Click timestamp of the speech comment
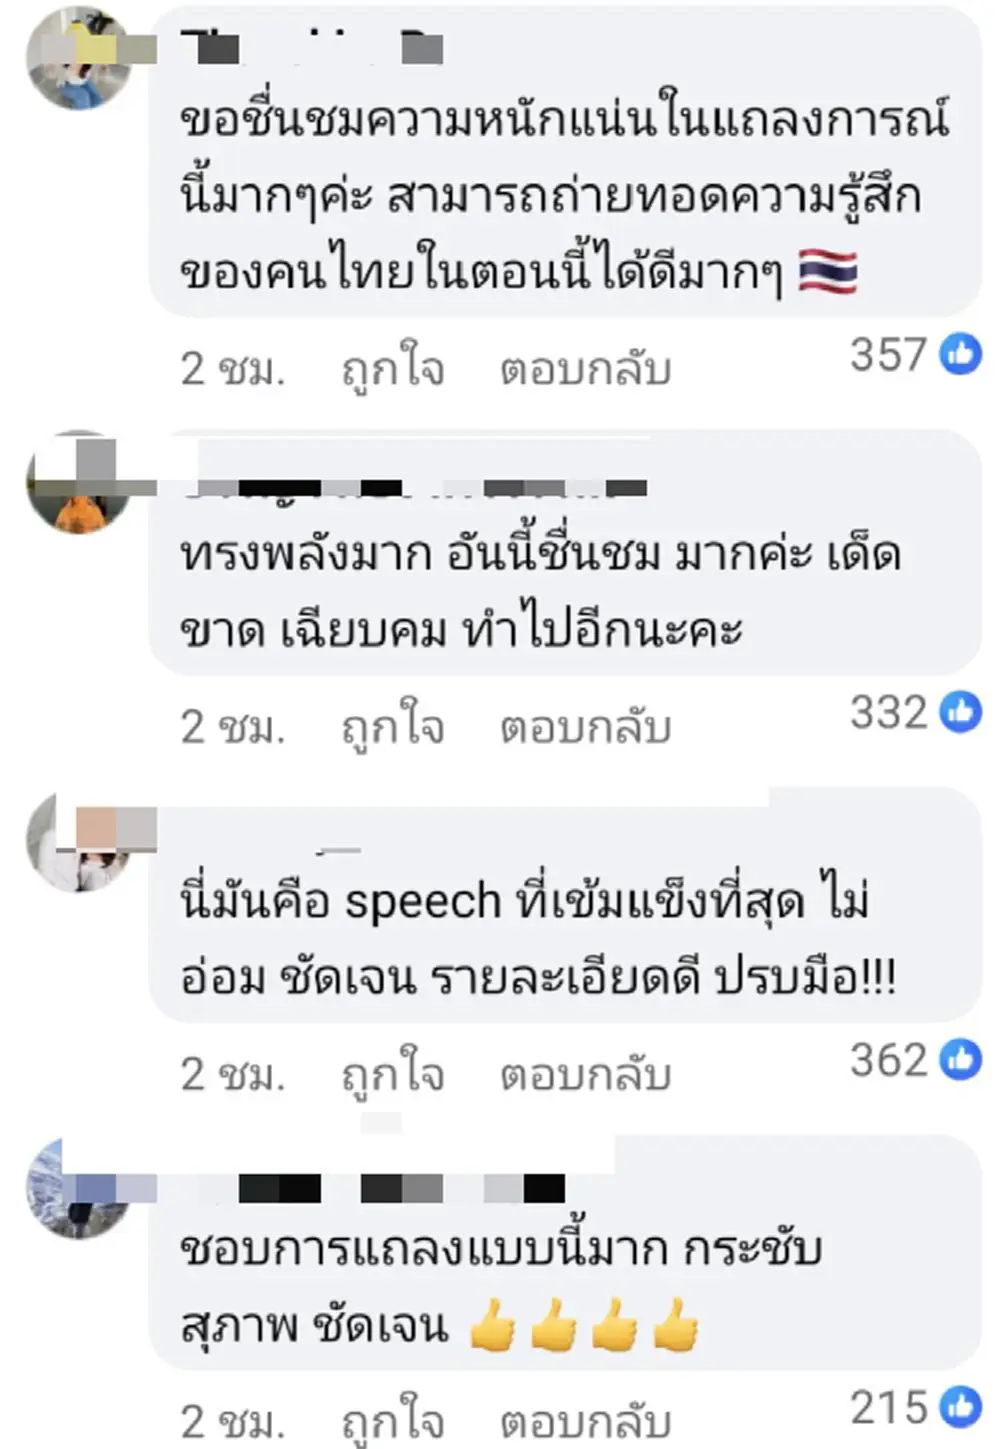 (x=232, y=1075)
